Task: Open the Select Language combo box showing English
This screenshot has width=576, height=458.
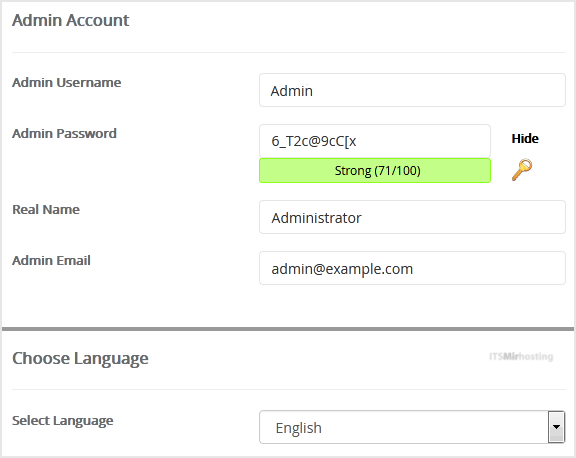Action: click(x=412, y=427)
